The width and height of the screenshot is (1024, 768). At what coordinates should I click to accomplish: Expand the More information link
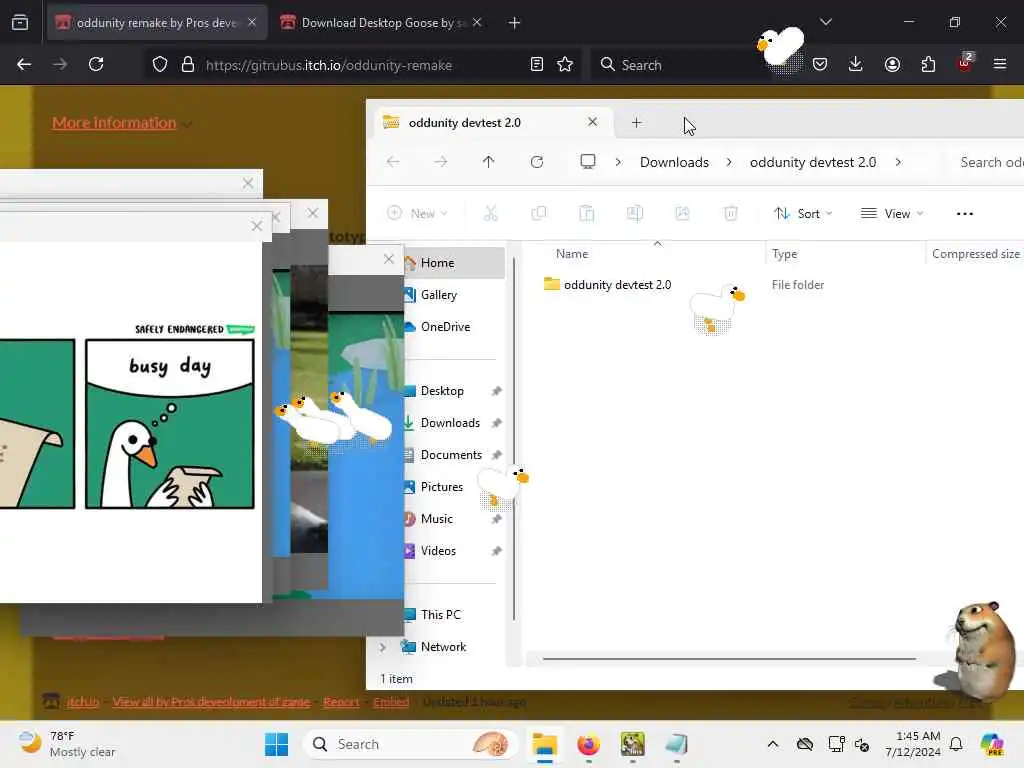114,123
